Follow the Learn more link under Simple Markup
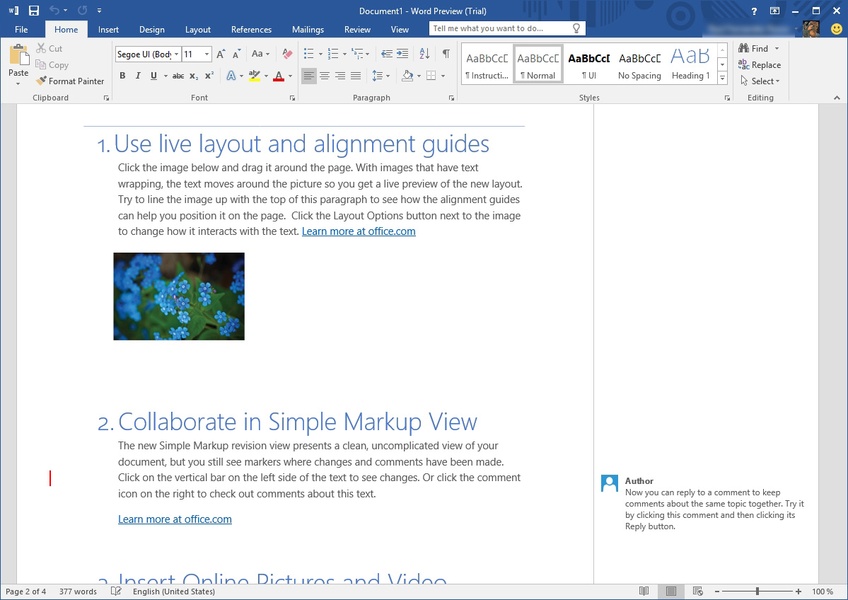 point(175,519)
